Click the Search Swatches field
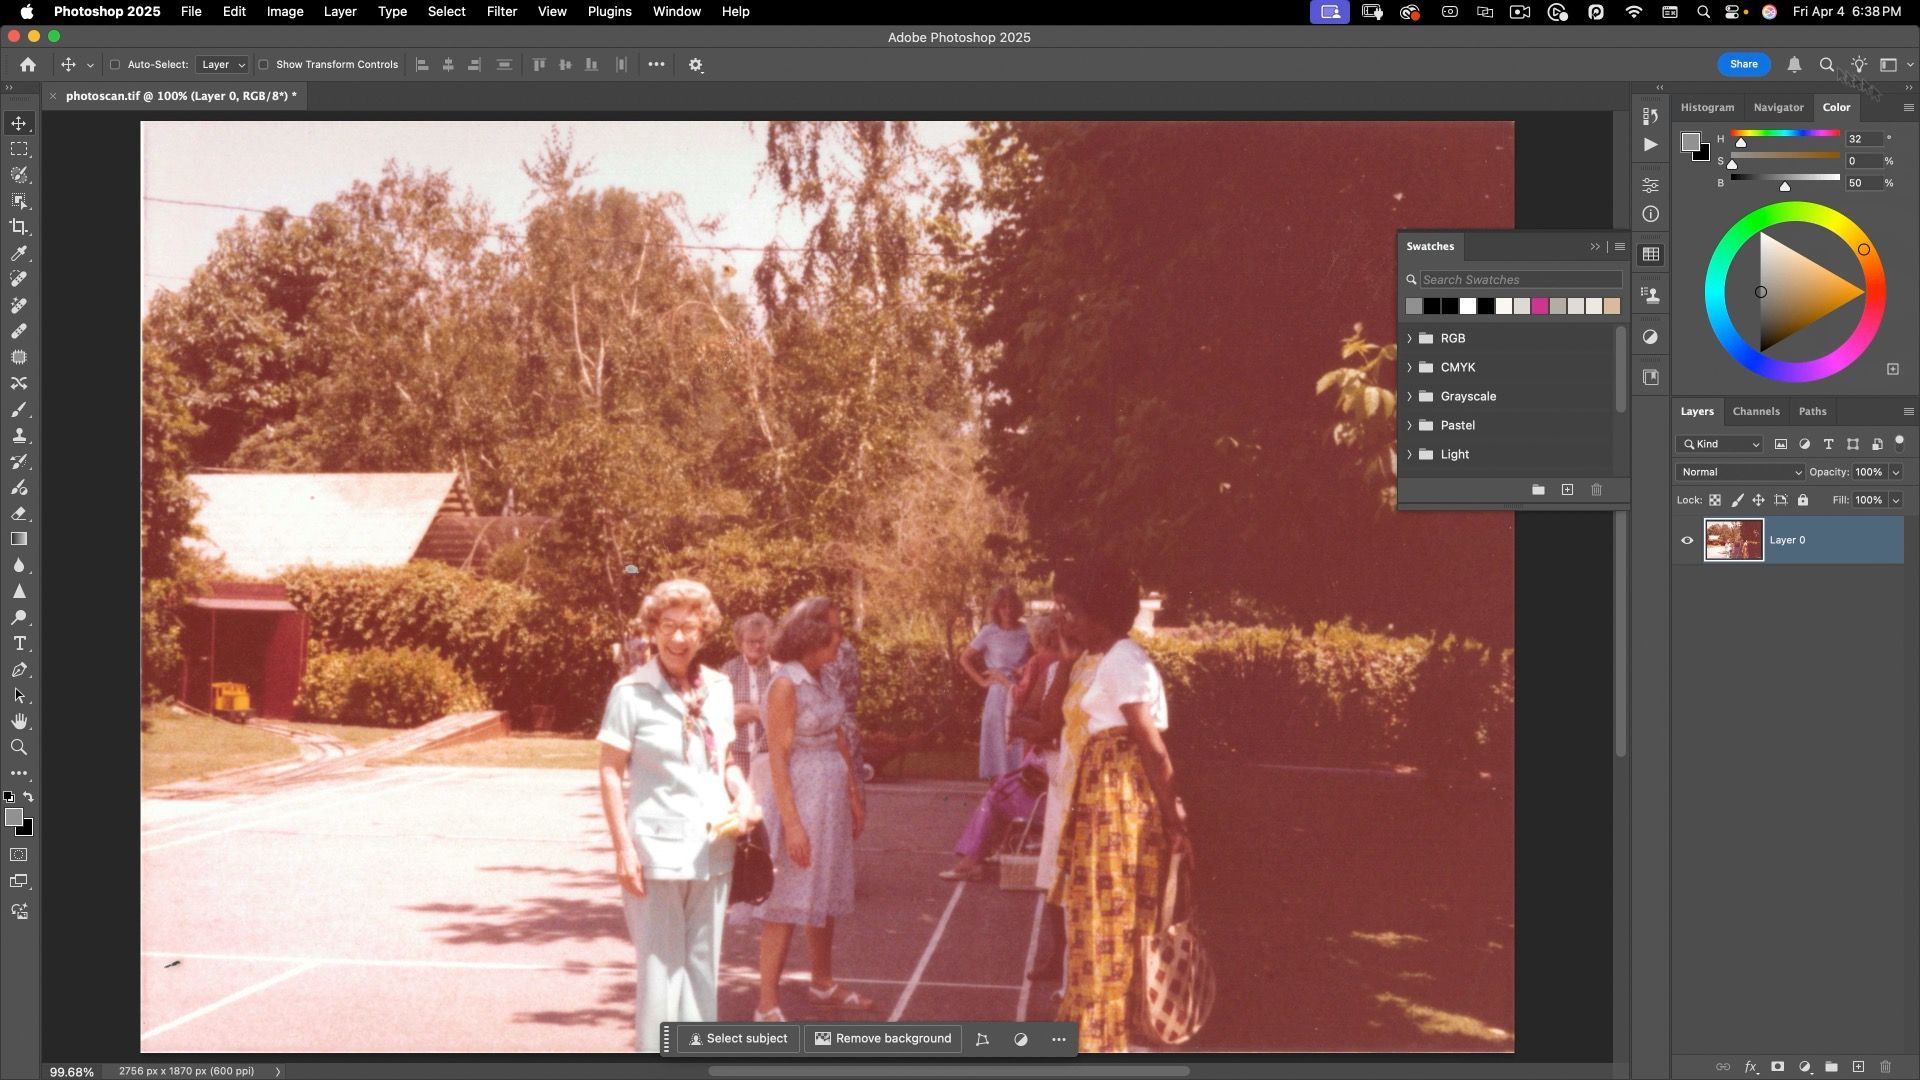The height and width of the screenshot is (1080, 1920). click(x=1519, y=280)
